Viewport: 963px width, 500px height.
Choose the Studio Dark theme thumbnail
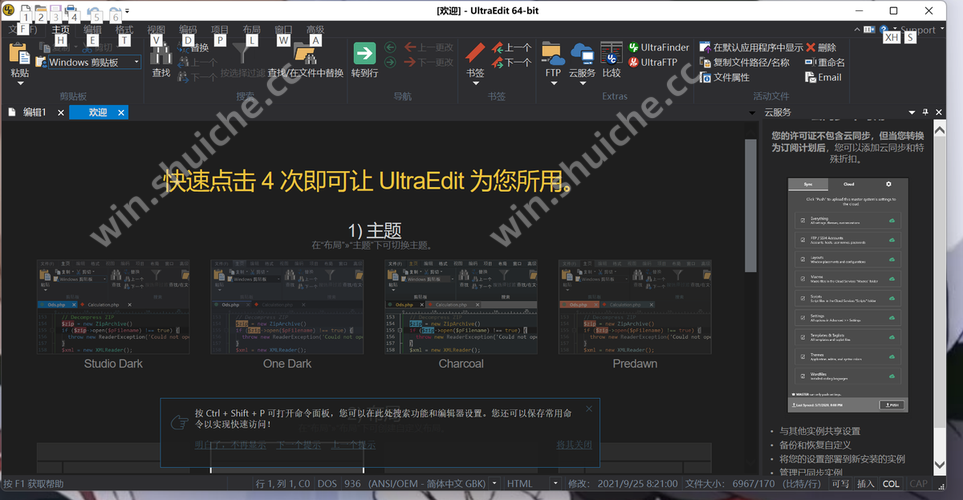(x=113, y=307)
